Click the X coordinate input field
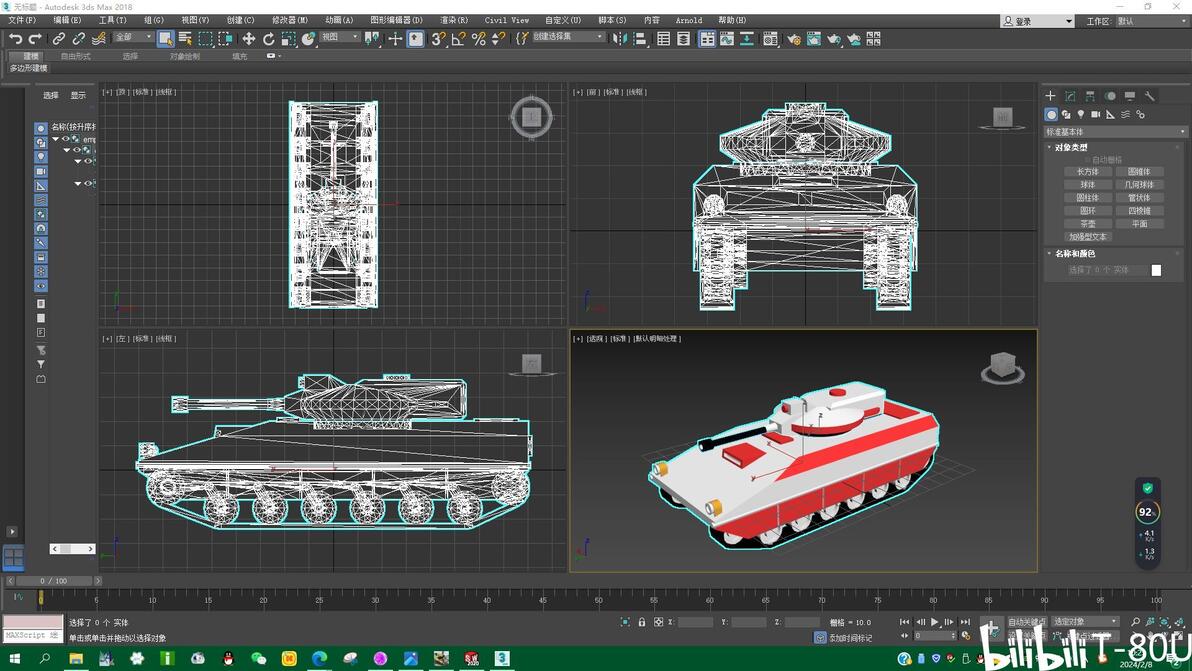The width and height of the screenshot is (1192, 671). pyautogui.click(x=695, y=622)
